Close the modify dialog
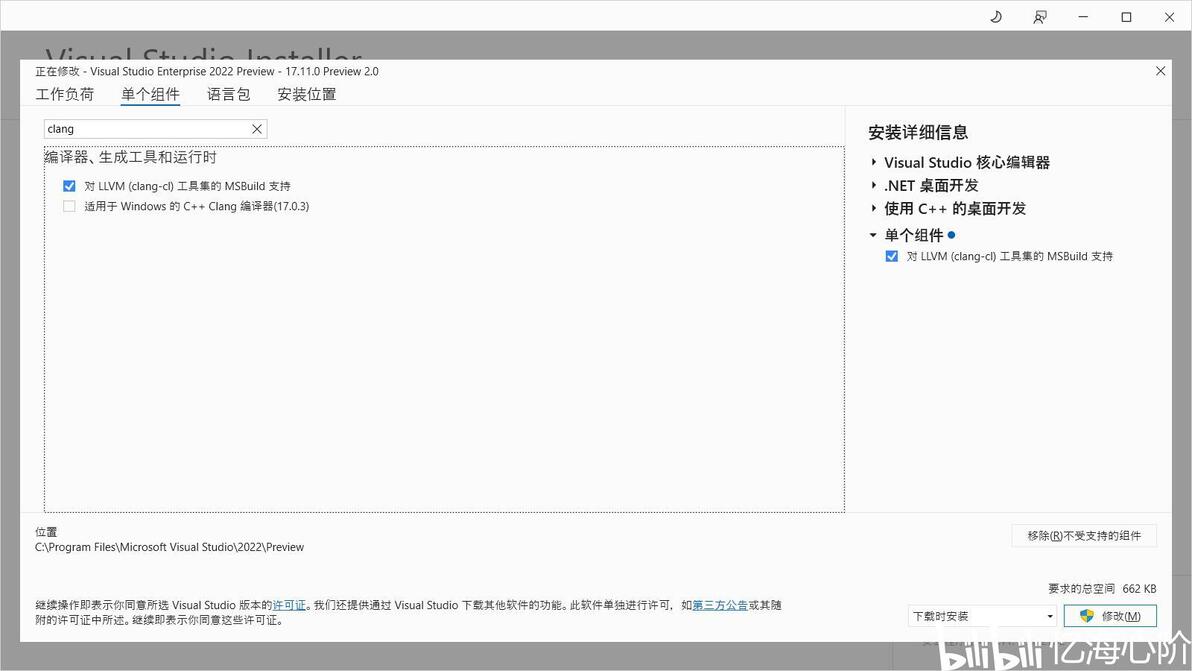 click(1160, 71)
